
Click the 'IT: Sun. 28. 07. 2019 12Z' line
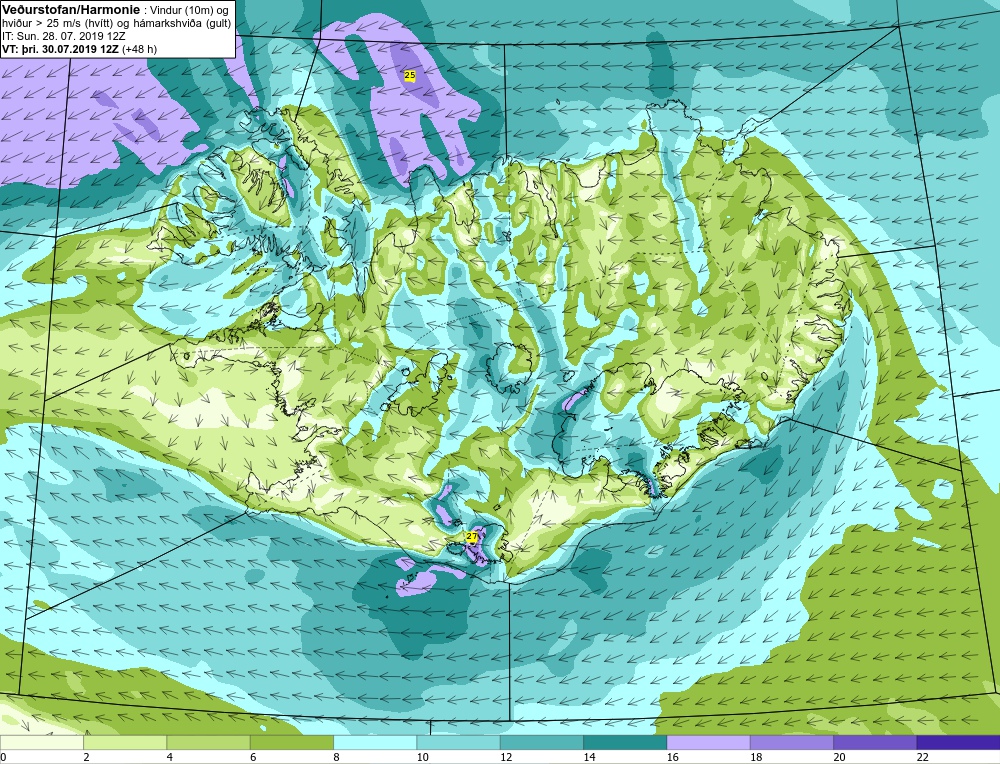pyautogui.click(x=64, y=36)
